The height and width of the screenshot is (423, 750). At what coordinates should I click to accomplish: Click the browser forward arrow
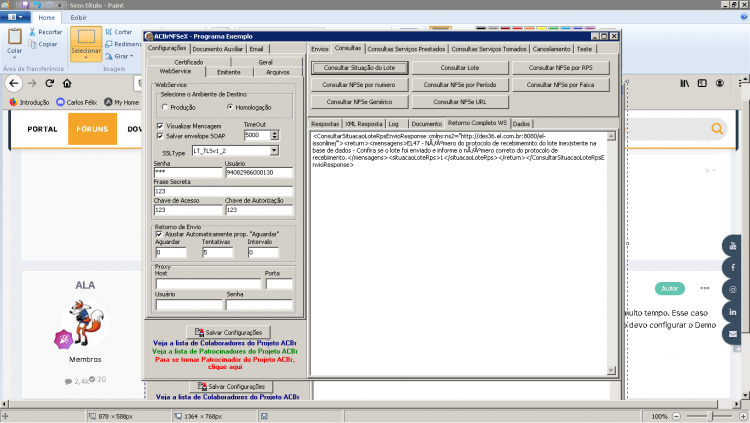(x=32, y=83)
